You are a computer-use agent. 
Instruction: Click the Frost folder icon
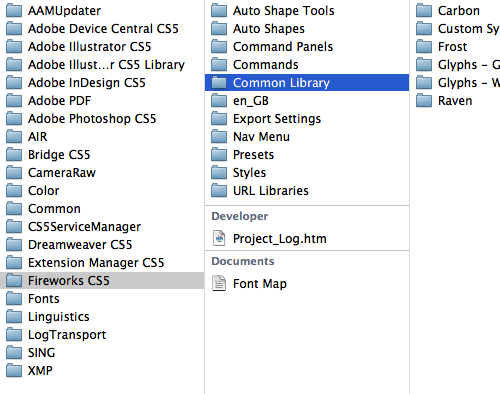pyautogui.click(x=424, y=47)
